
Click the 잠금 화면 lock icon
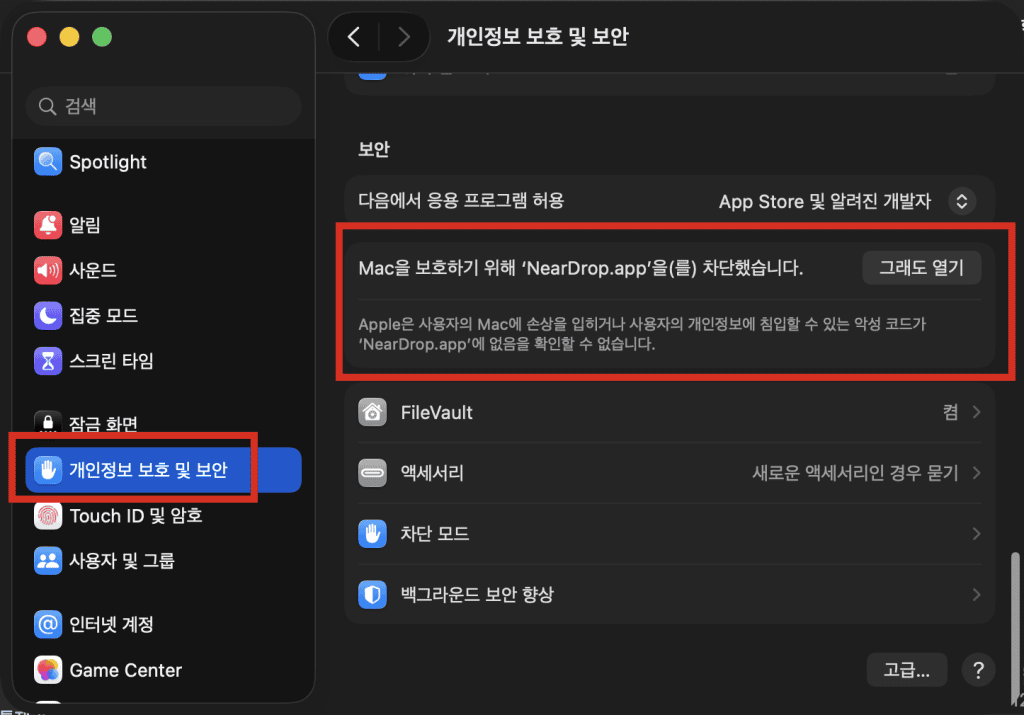click(x=48, y=423)
